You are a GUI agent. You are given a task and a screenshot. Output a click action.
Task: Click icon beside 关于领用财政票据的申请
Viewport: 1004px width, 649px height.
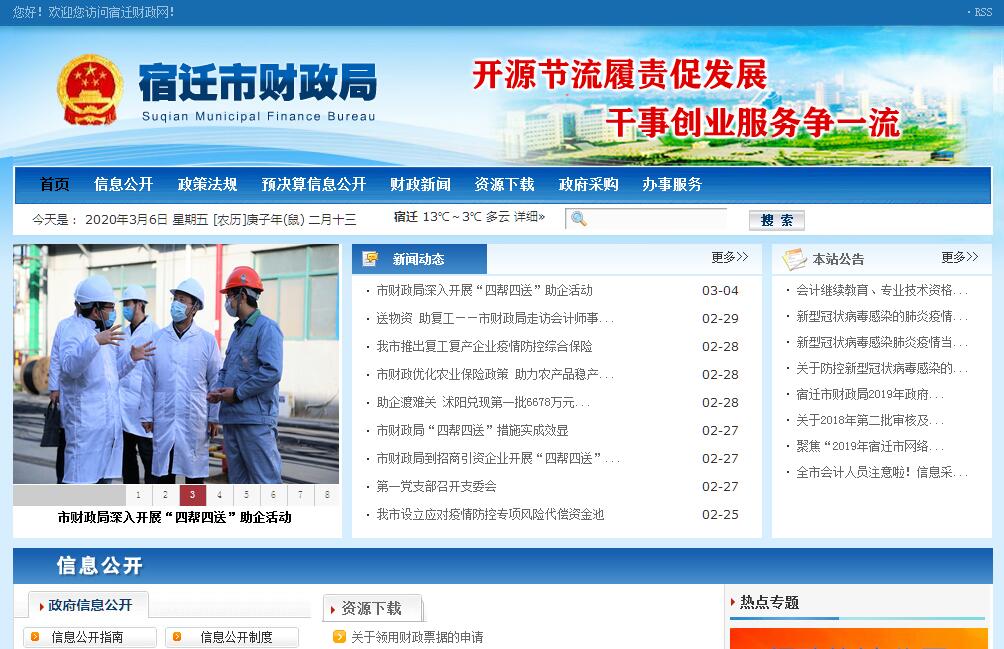(339, 637)
